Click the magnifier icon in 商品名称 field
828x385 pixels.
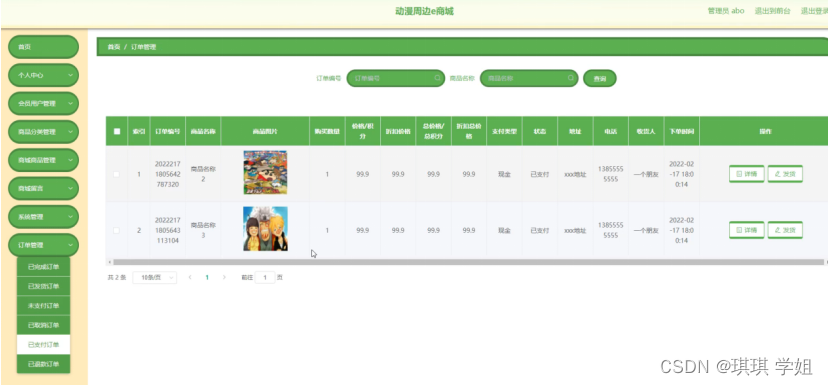pos(571,78)
